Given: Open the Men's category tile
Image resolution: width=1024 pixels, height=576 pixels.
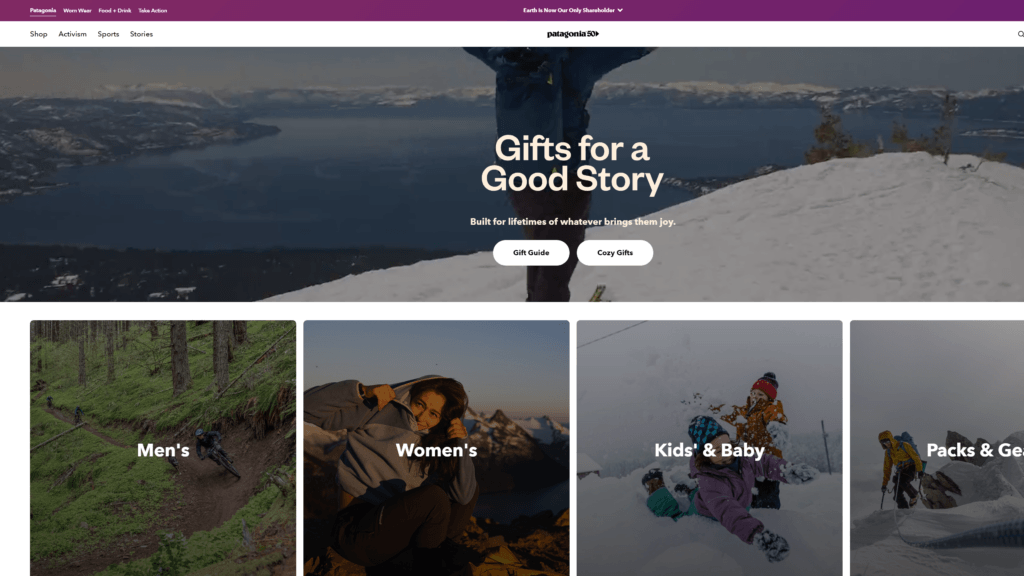Looking at the screenshot, I should click(163, 450).
